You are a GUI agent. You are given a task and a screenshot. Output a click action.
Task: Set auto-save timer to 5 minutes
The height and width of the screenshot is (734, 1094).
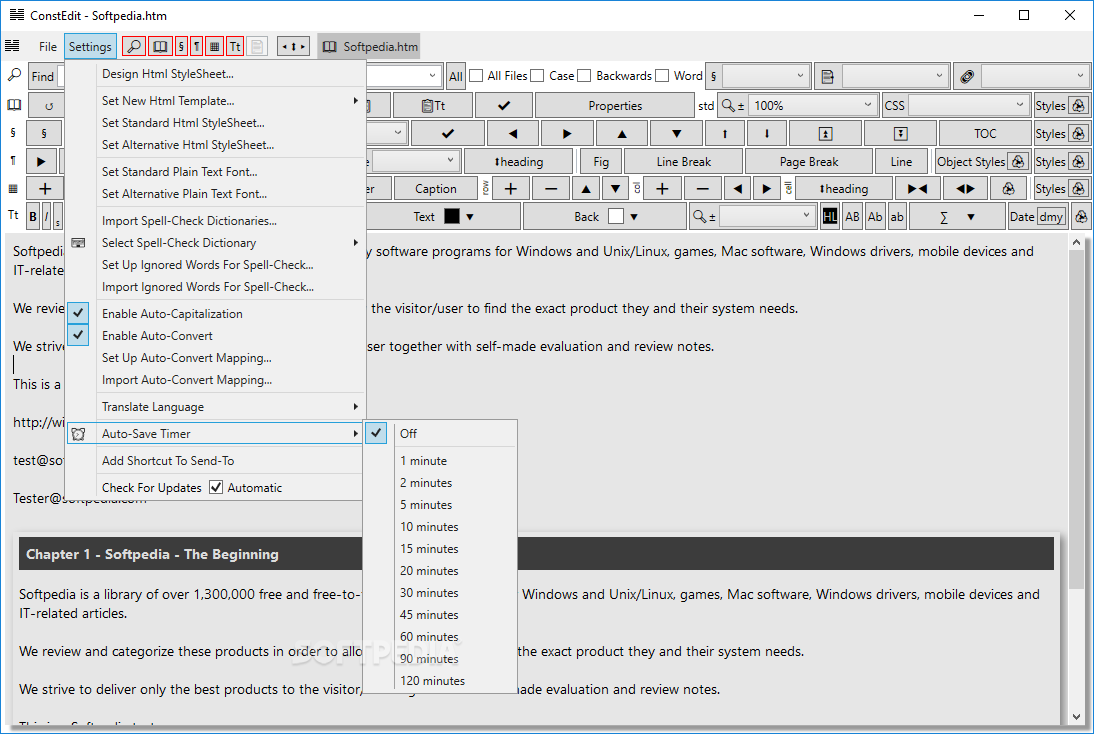(x=441, y=504)
